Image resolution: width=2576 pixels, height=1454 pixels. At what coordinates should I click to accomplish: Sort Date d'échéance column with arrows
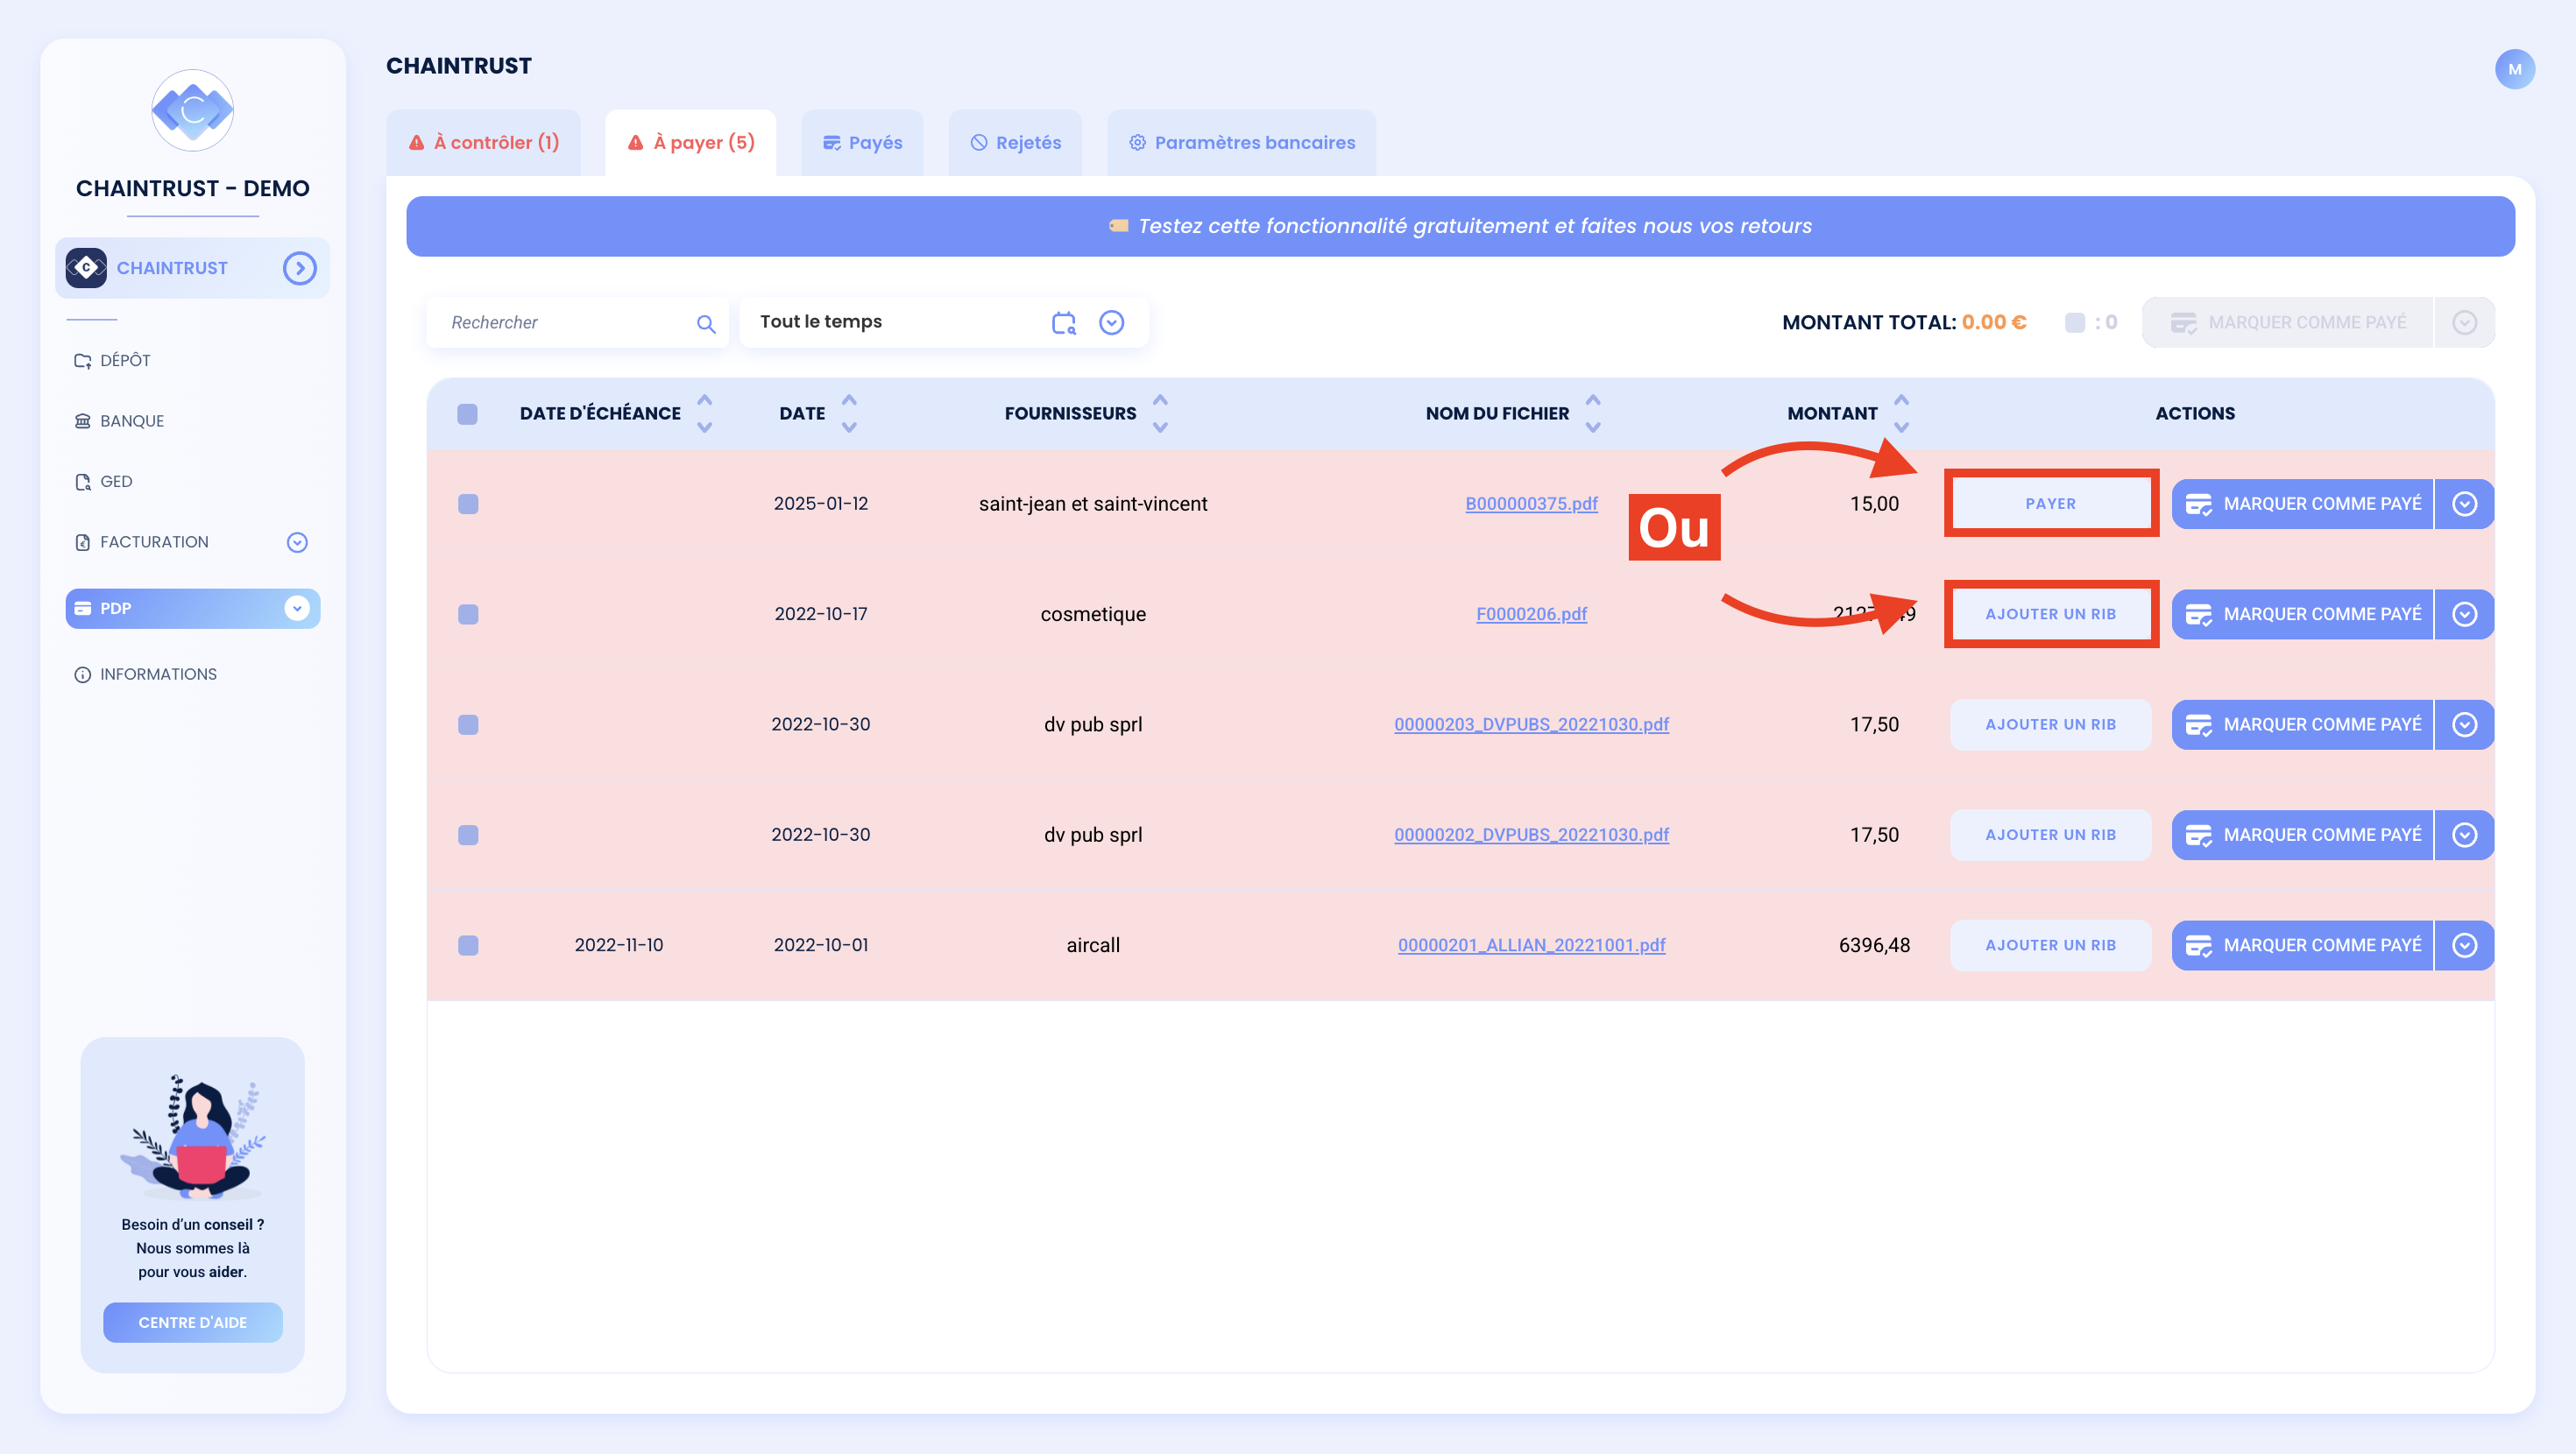705,413
